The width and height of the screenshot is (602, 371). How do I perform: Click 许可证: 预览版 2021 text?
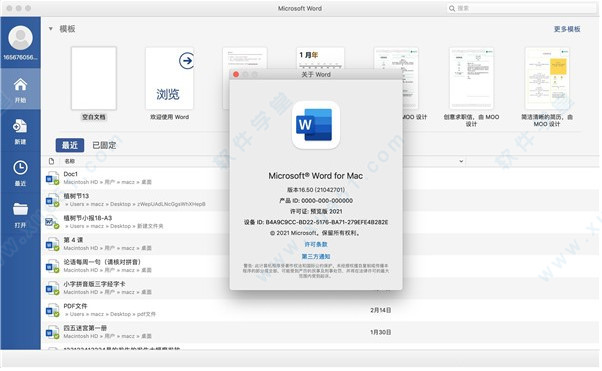tap(316, 211)
